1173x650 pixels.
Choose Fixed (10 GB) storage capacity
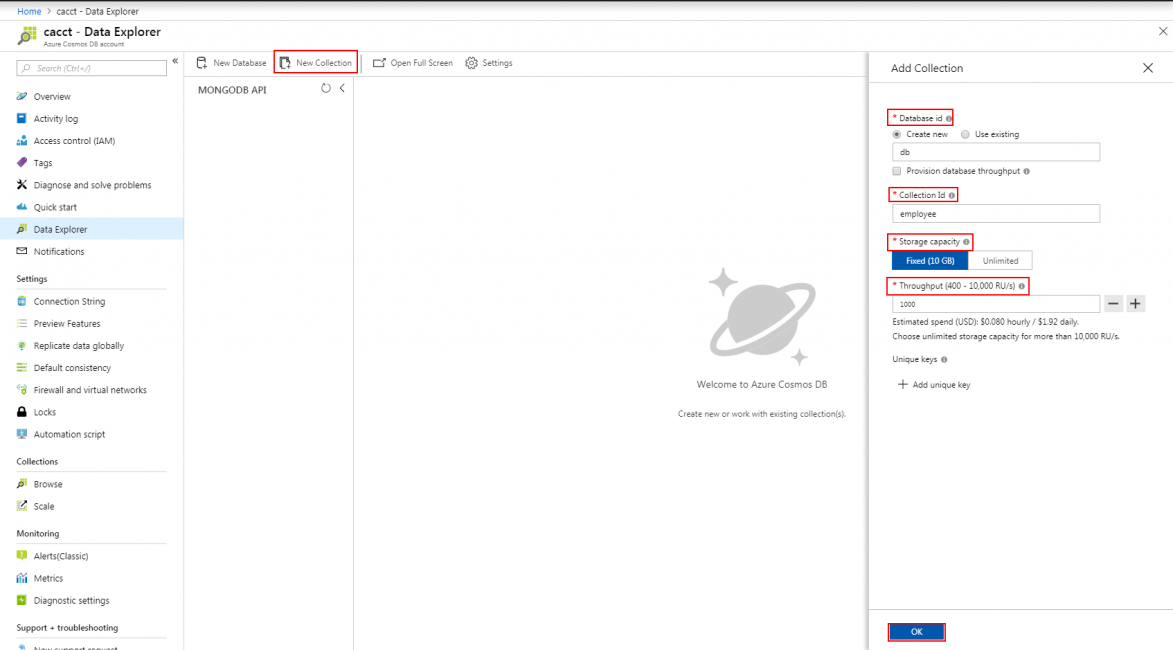[930, 260]
